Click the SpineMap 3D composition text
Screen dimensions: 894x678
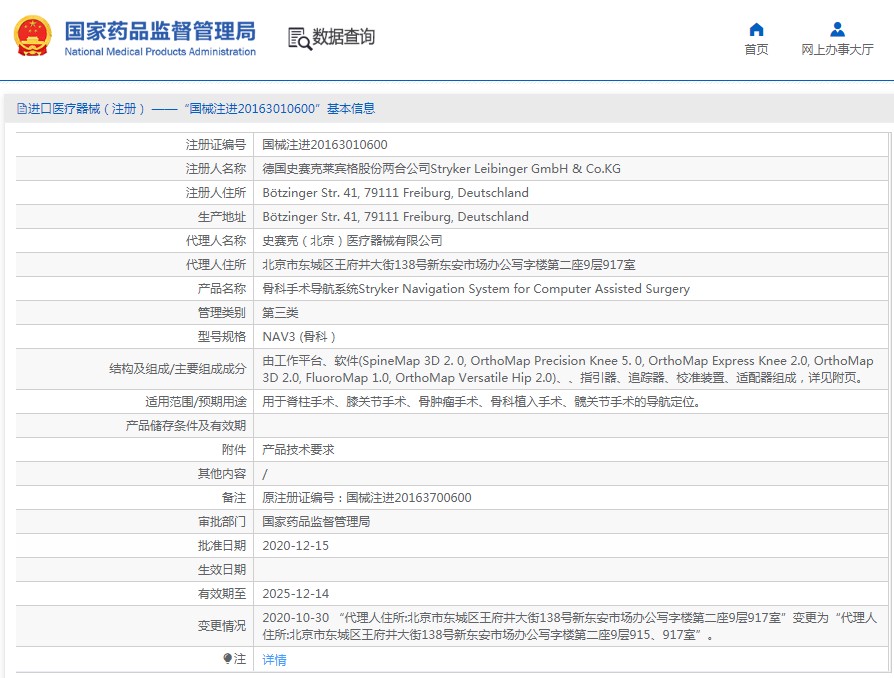point(567,369)
